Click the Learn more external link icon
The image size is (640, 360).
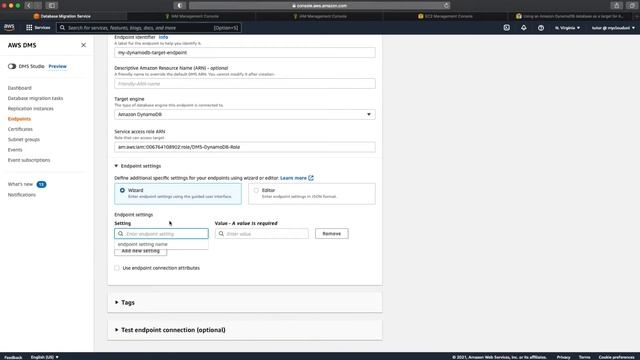tap(311, 178)
